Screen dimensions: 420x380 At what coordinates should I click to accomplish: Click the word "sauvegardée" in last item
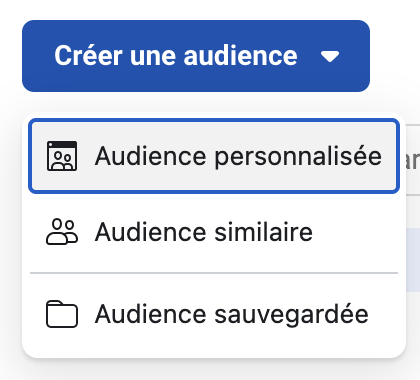[291, 315]
